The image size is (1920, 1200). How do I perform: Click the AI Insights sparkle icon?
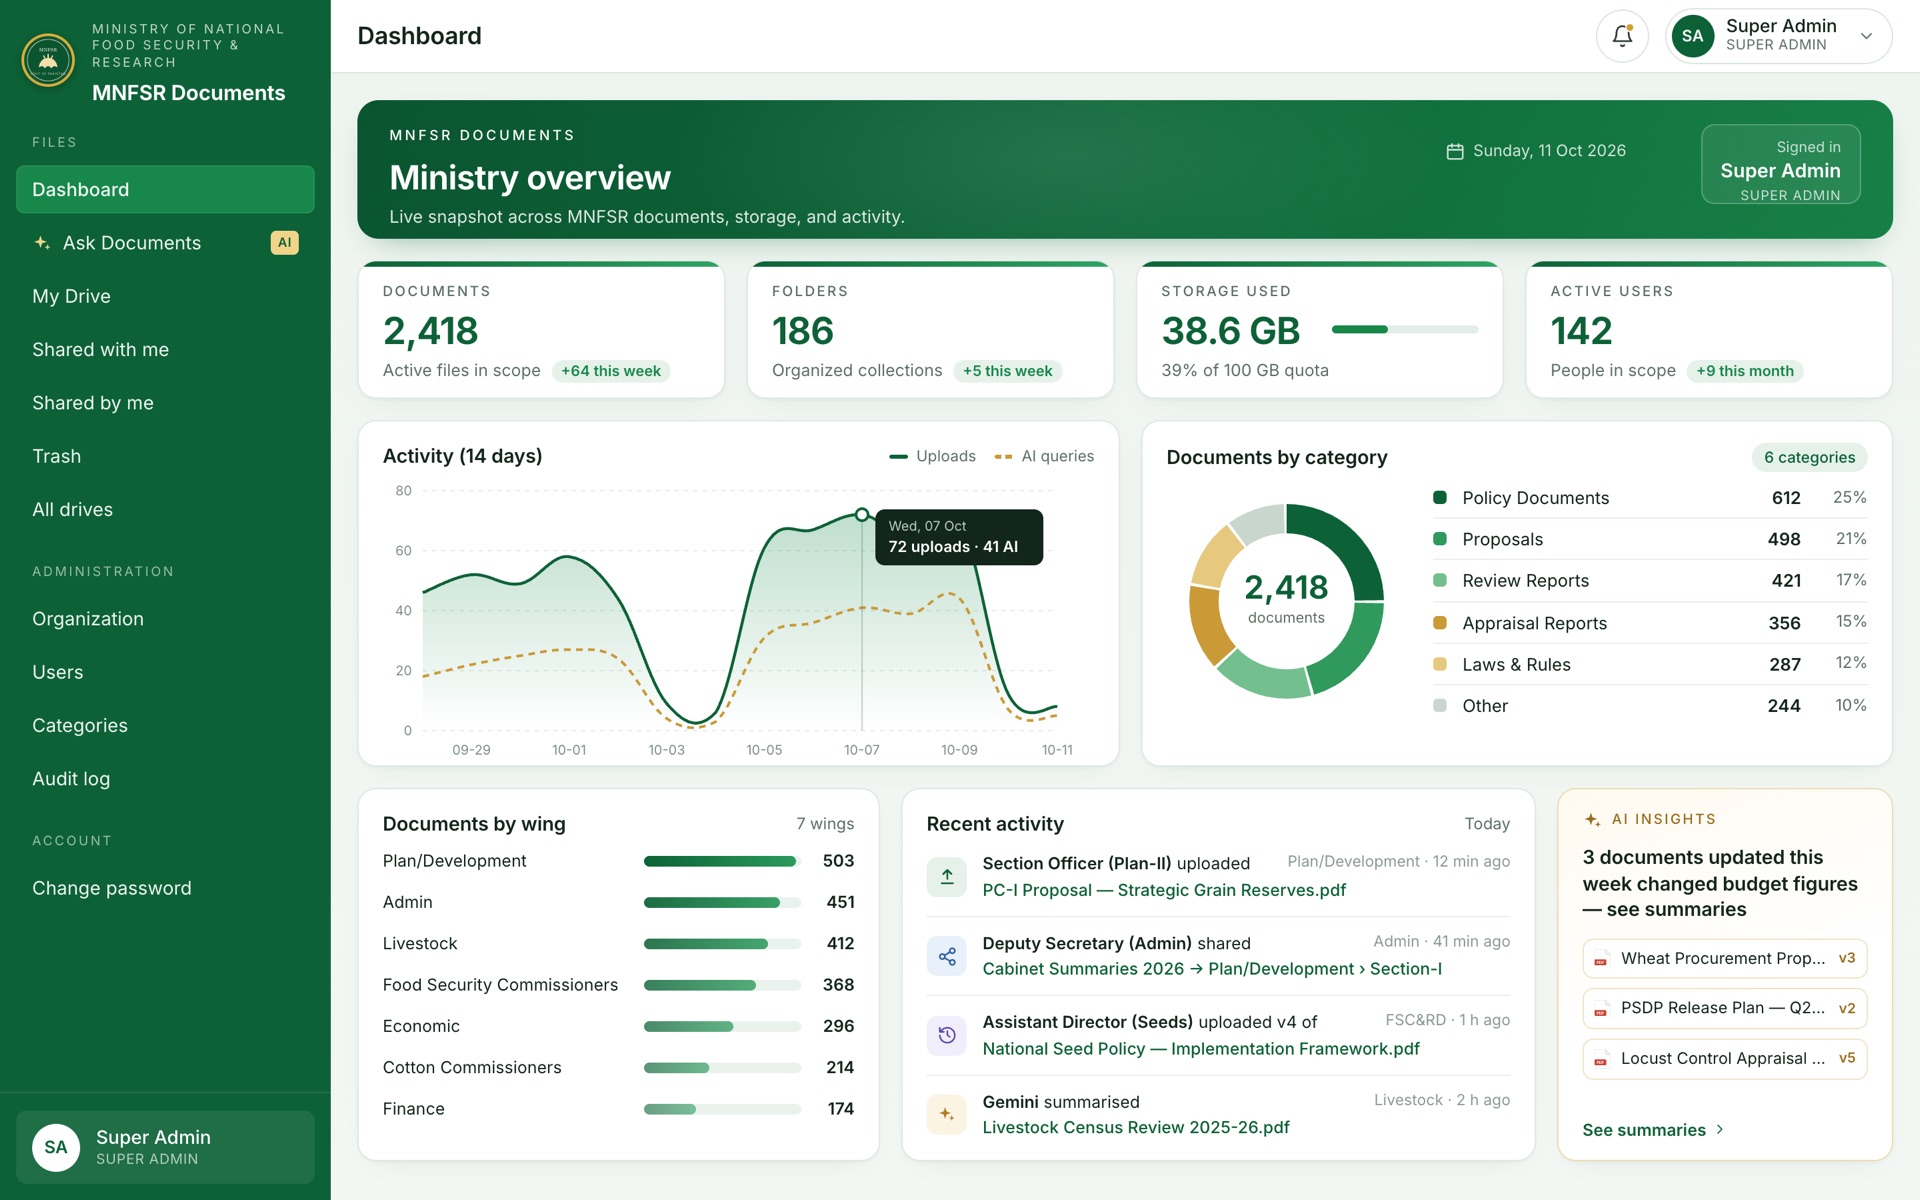(1592, 819)
